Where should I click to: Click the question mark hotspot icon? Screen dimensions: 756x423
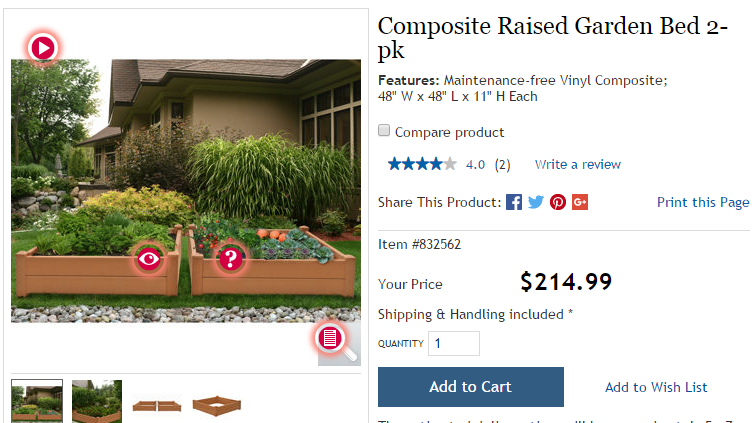click(231, 259)
